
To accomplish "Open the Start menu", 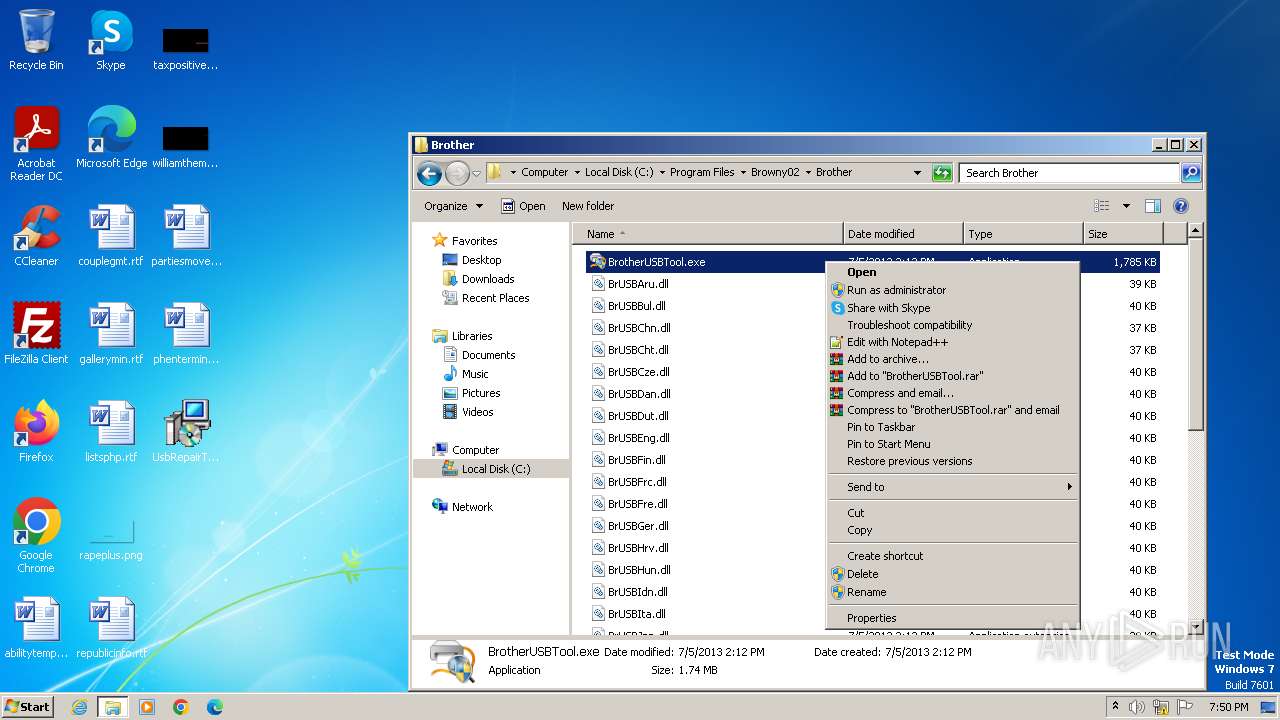I will pos(27,707).
